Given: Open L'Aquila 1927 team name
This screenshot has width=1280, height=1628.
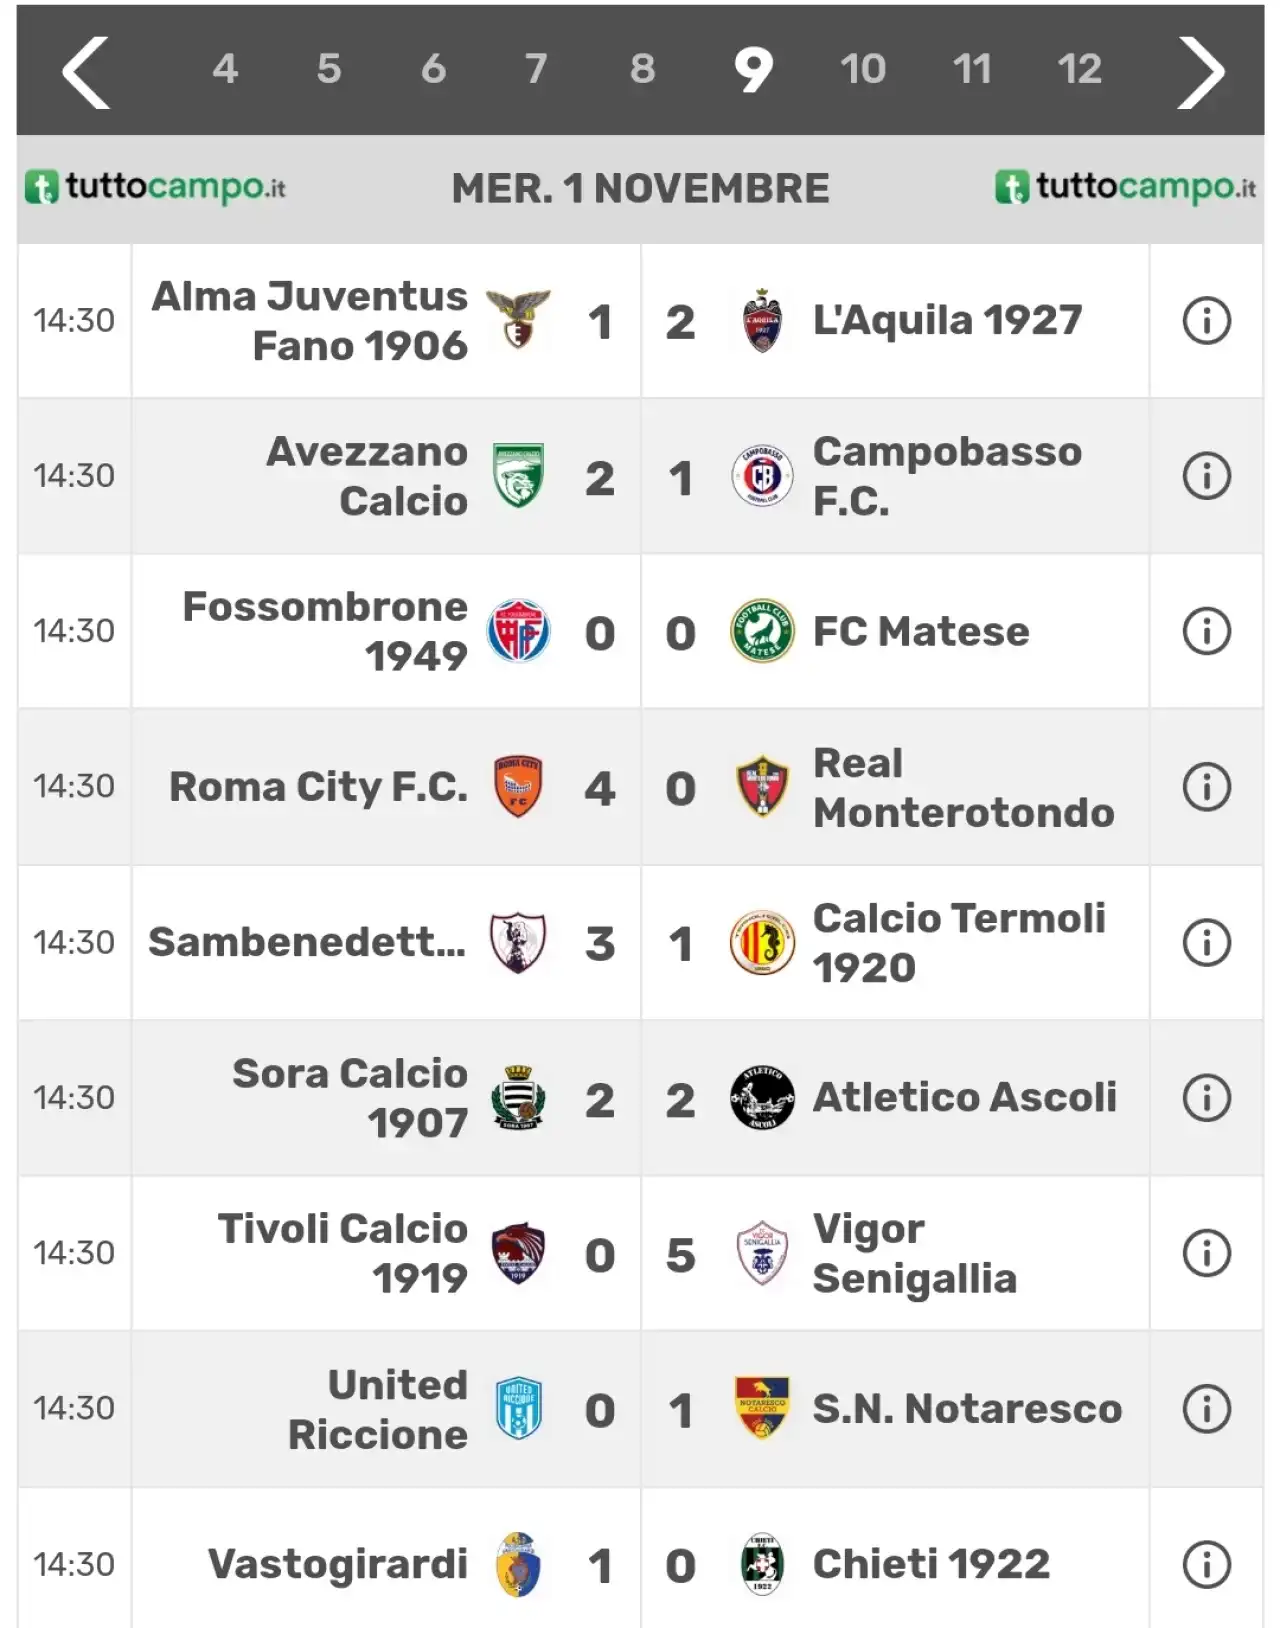Looking at the screenshot, I should tap(947, 321).
